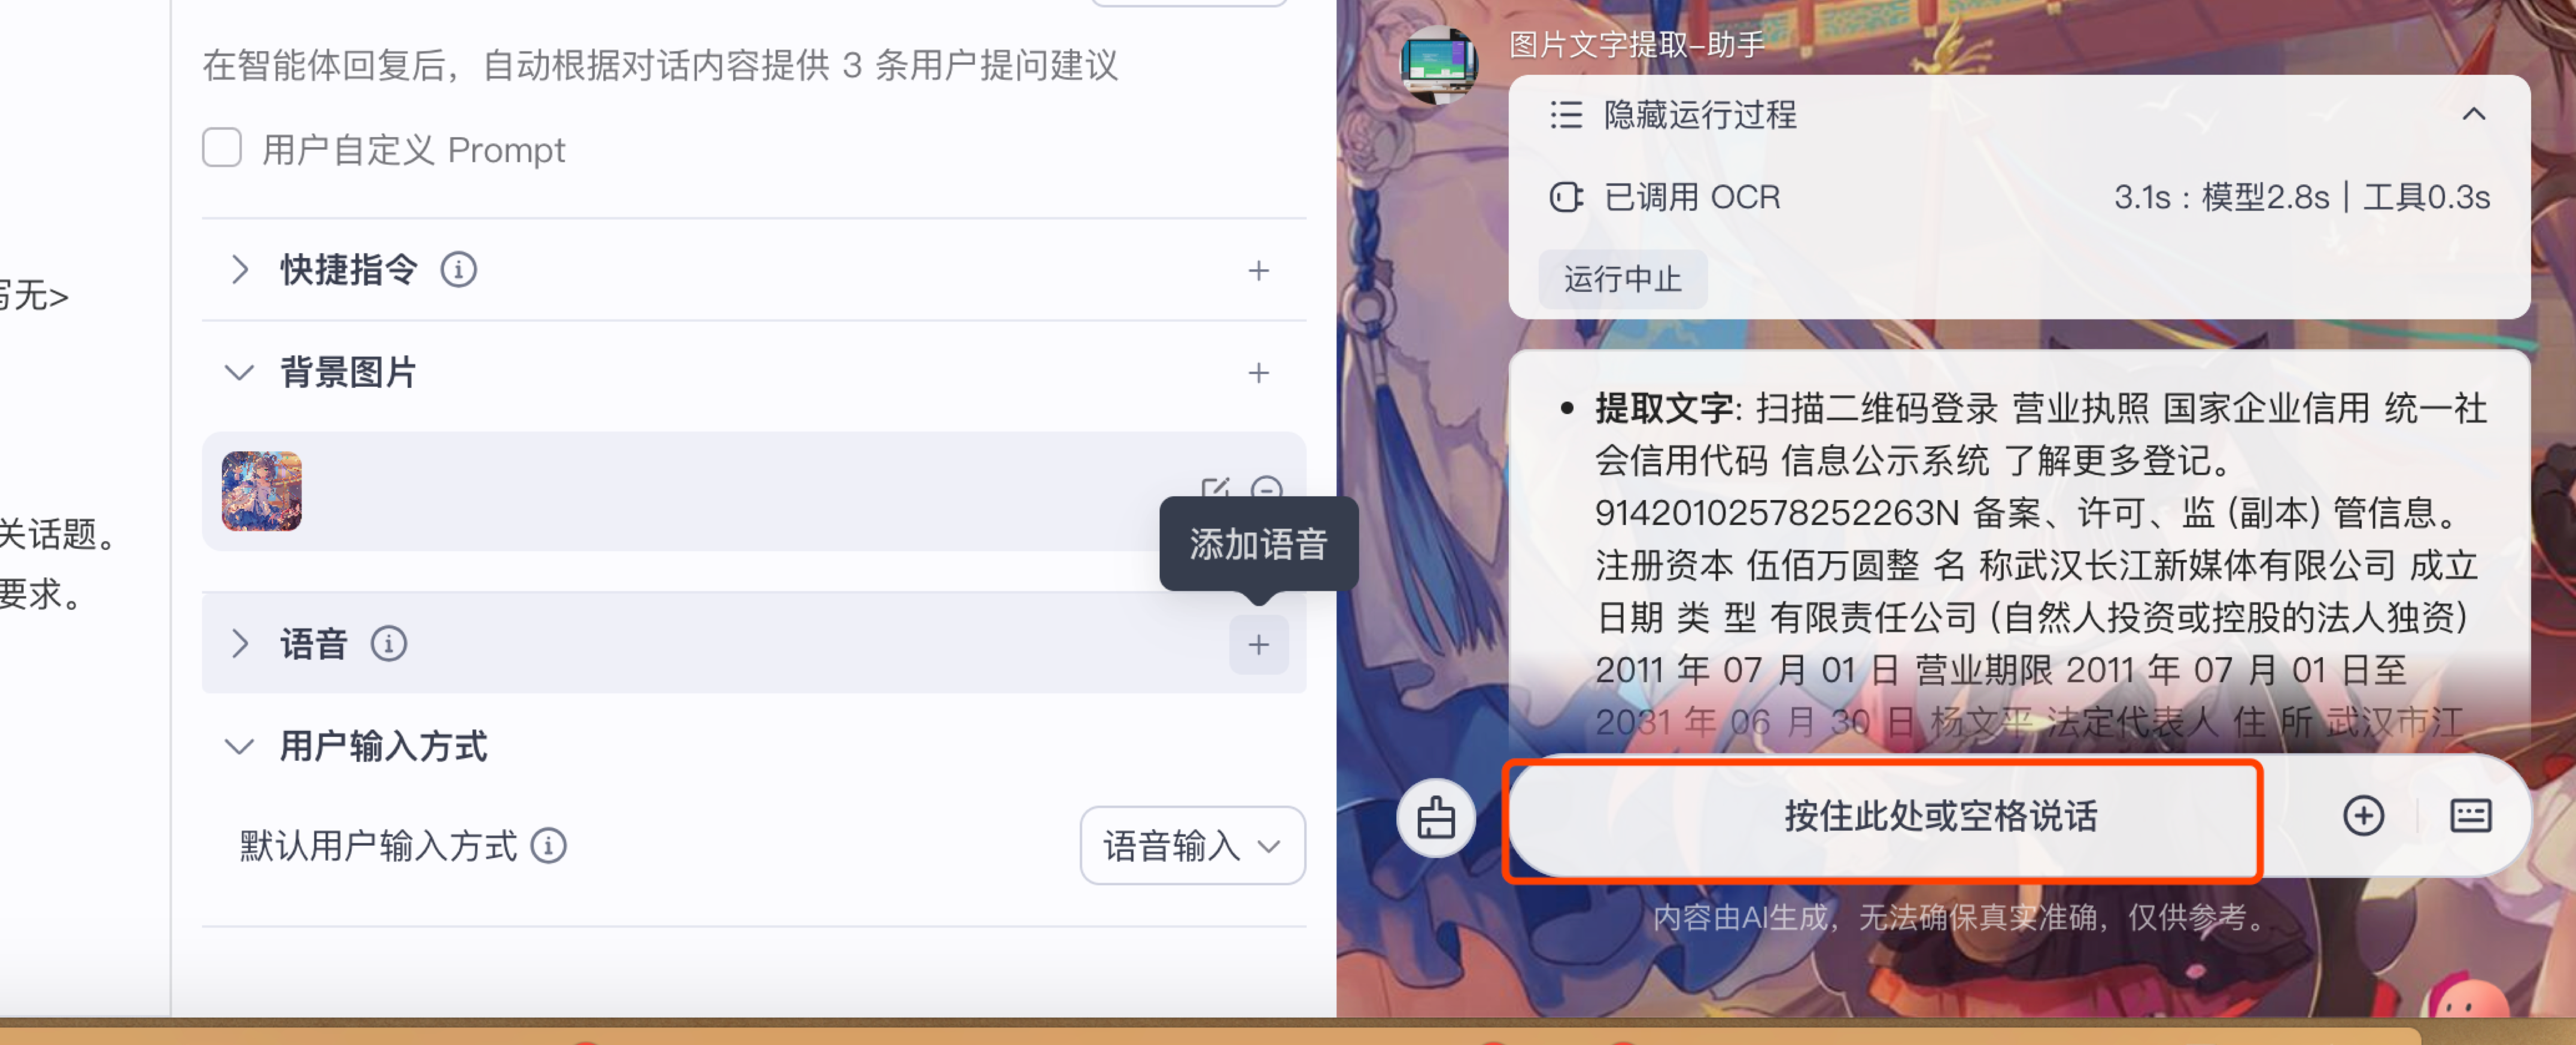The image size is (2576, 1045).
Task: Add a new shortcut command with plus icon
Action: coord(1258,270)
